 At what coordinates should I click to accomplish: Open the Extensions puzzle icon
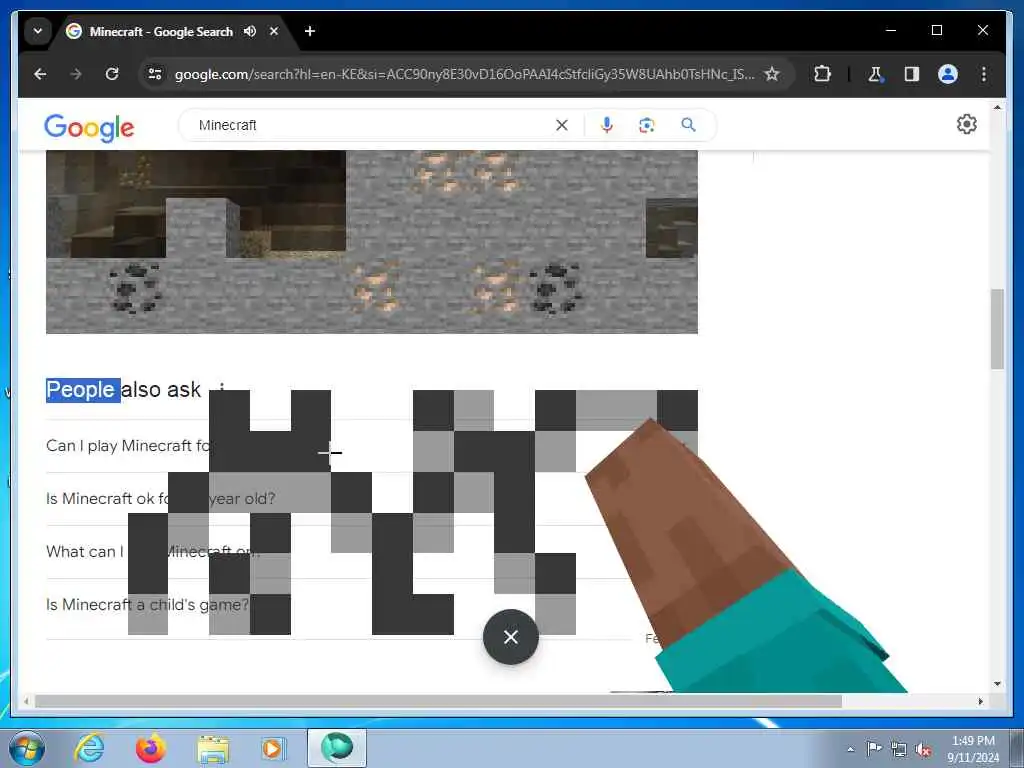point(822,74)
